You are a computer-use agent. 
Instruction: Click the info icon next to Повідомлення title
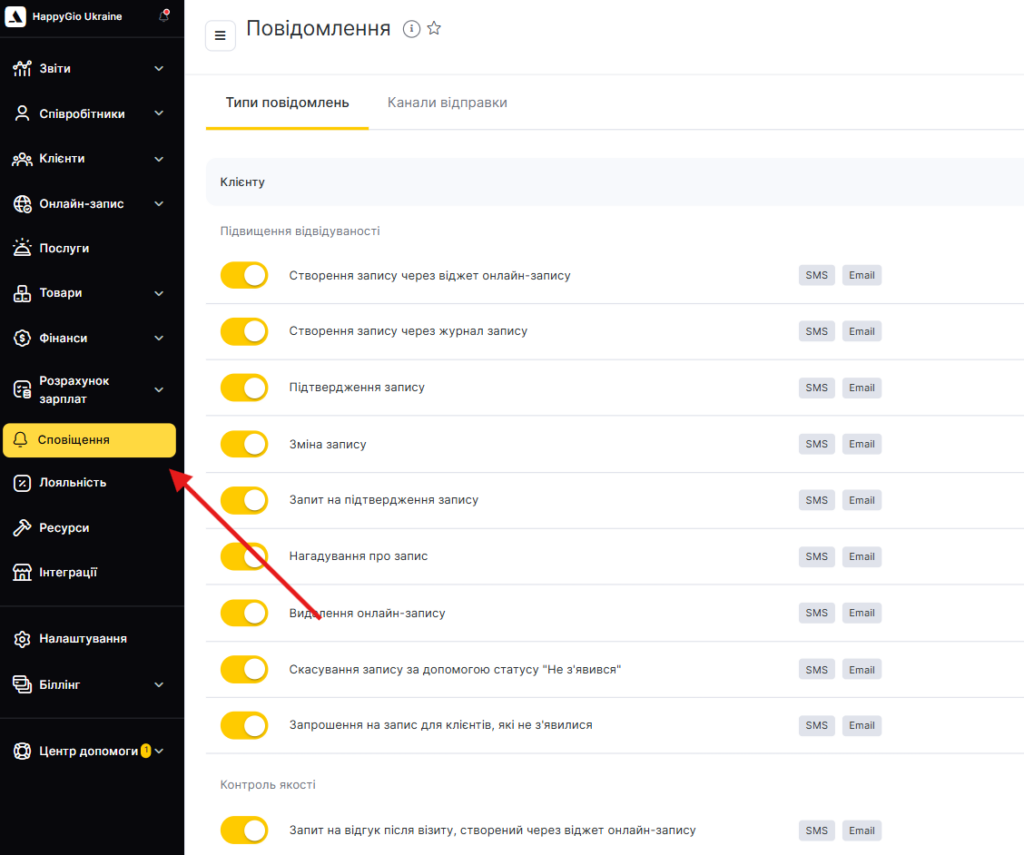(411, 29)
